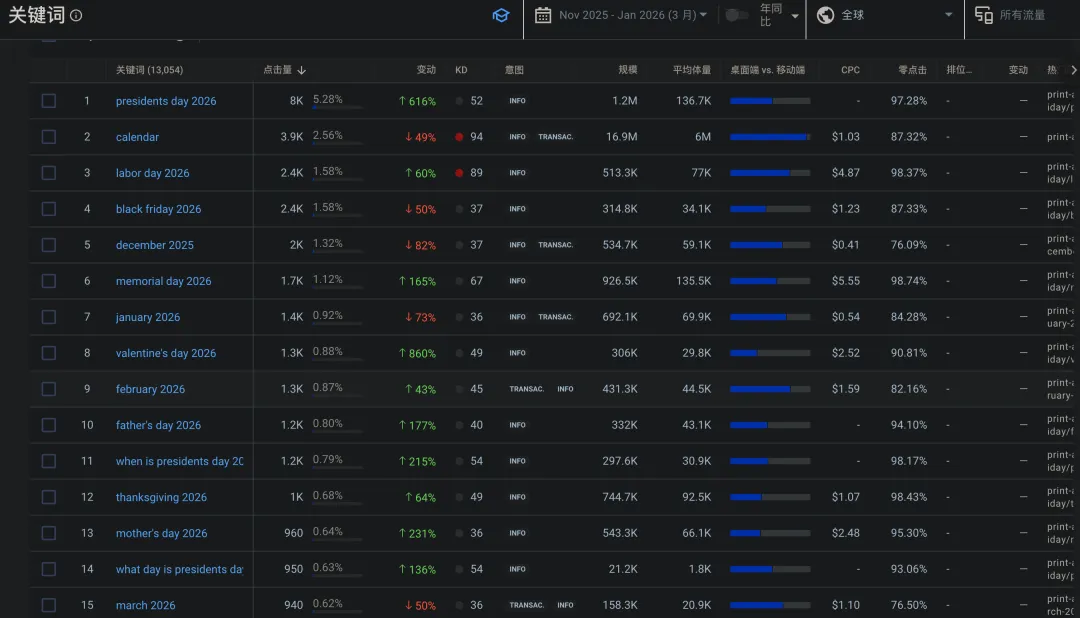Screen dimensions: 1080x618
Task: Tick the checkbox beside march 2026
Action: pyautogui.click(x=49, y=605)
